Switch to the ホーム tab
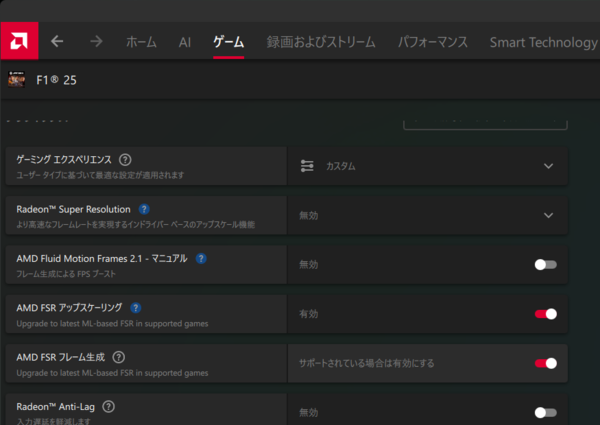600x425 pixels. [x=141, y=42]
